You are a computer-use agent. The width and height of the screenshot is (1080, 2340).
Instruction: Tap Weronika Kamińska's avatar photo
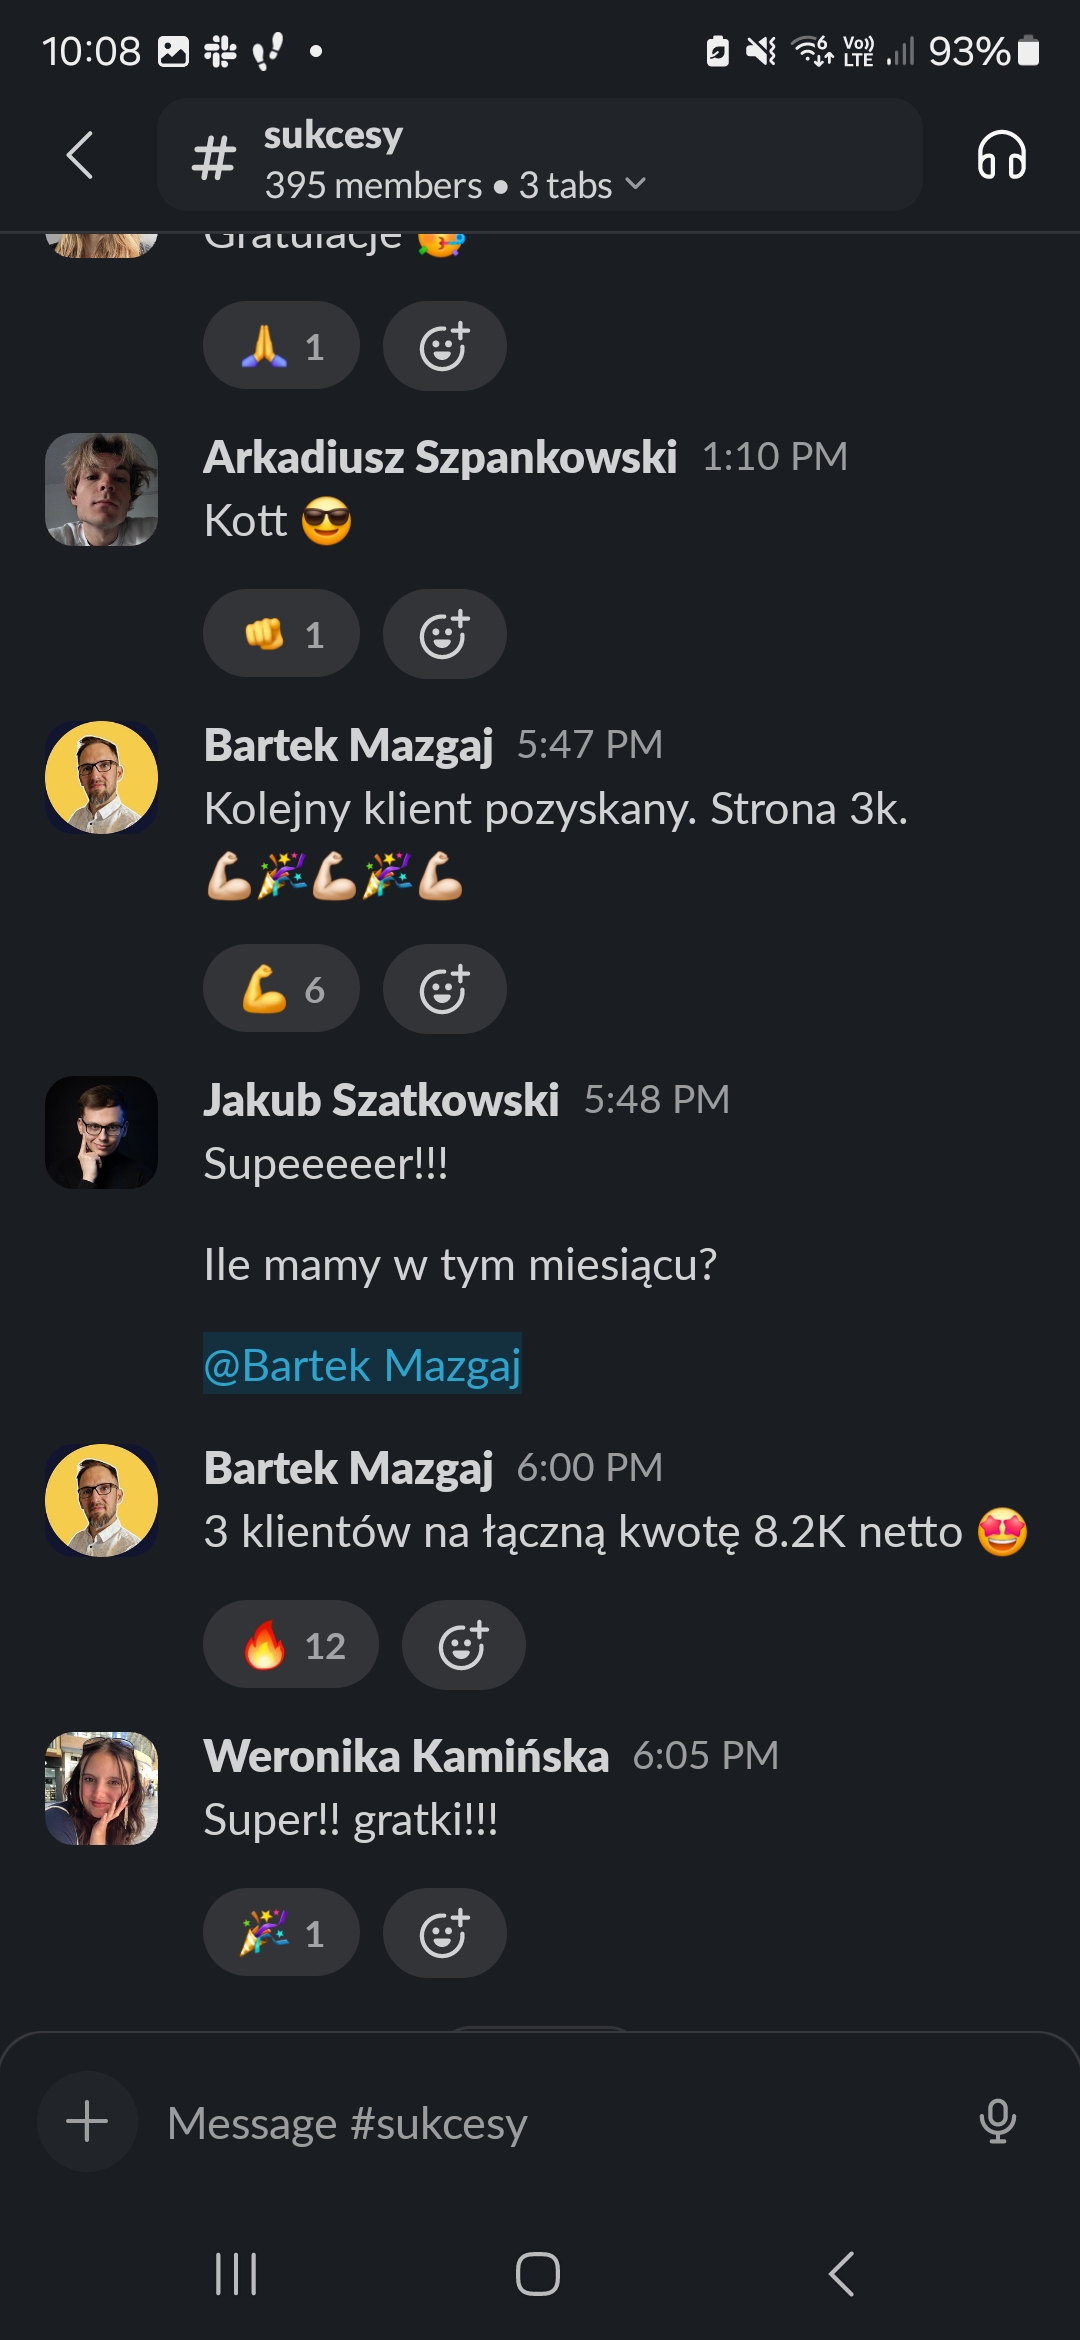(101, 1788)
